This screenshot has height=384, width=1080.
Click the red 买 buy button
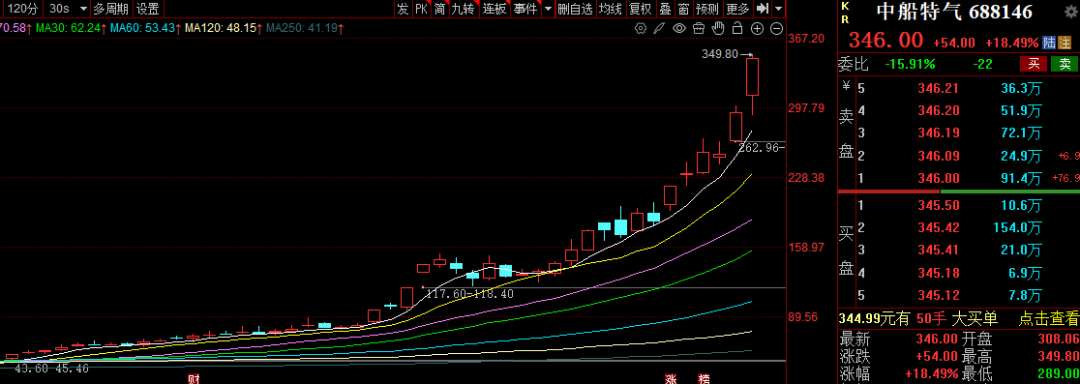(x=1033, y=64)
